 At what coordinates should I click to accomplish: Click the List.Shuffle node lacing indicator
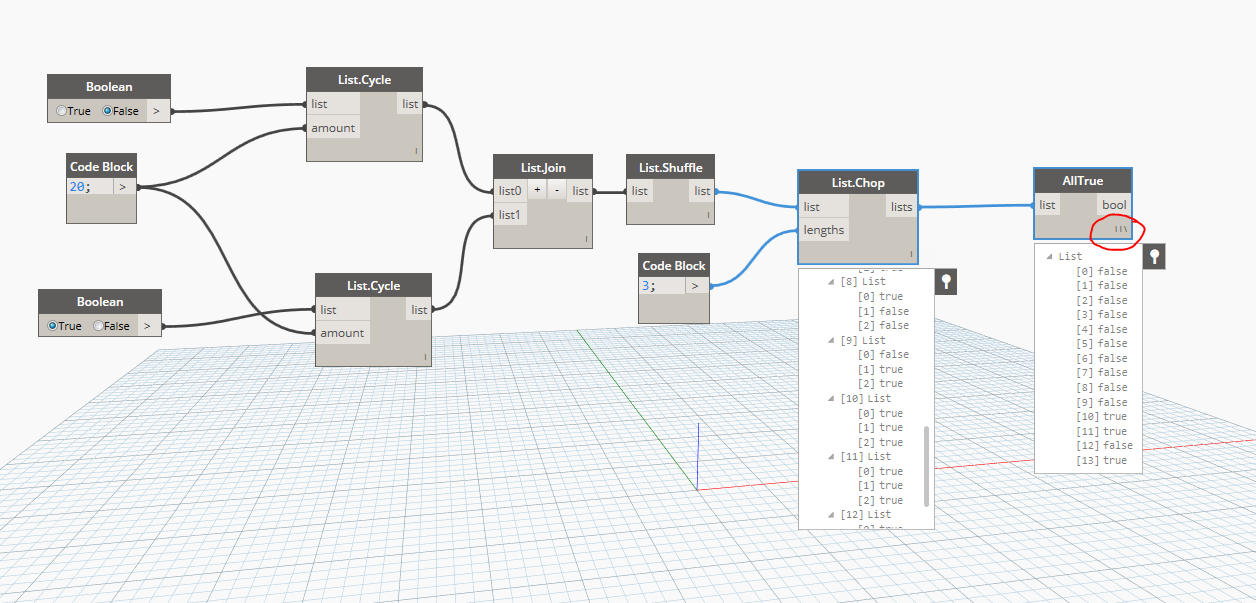point(708,215)
